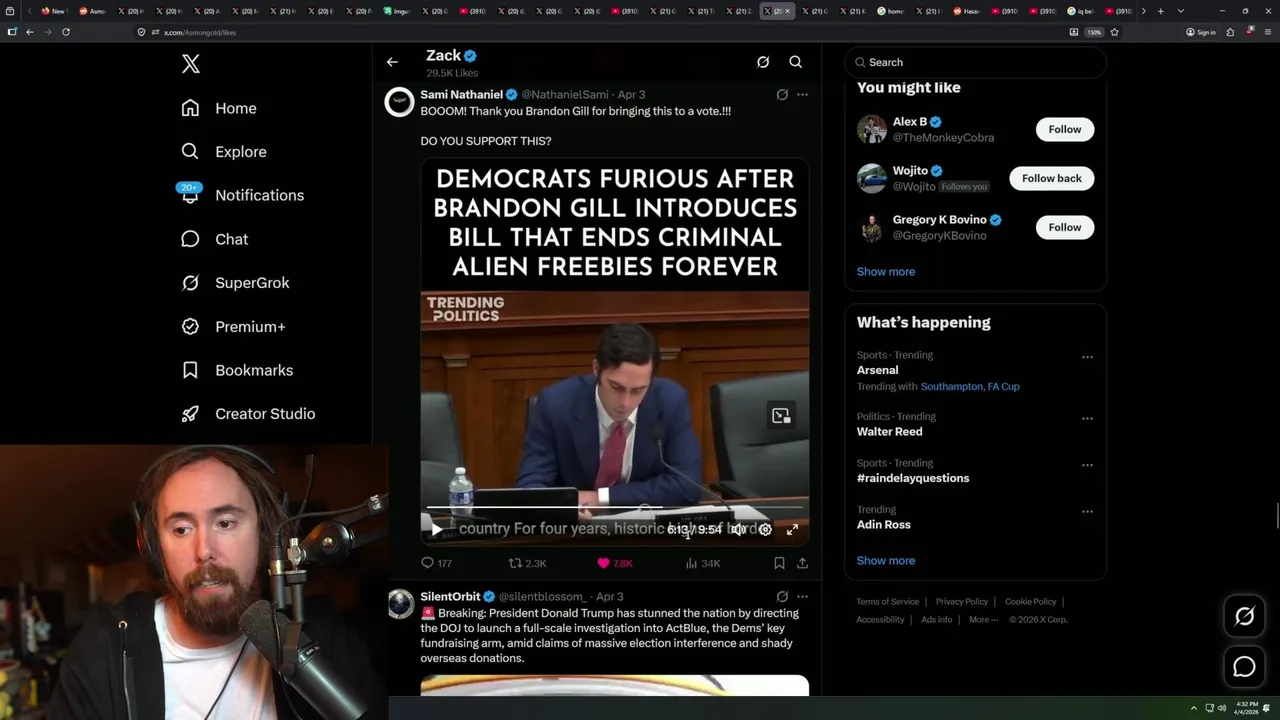
Task: Click the Bookmarks bookmark icon
Action: [190, 370]
